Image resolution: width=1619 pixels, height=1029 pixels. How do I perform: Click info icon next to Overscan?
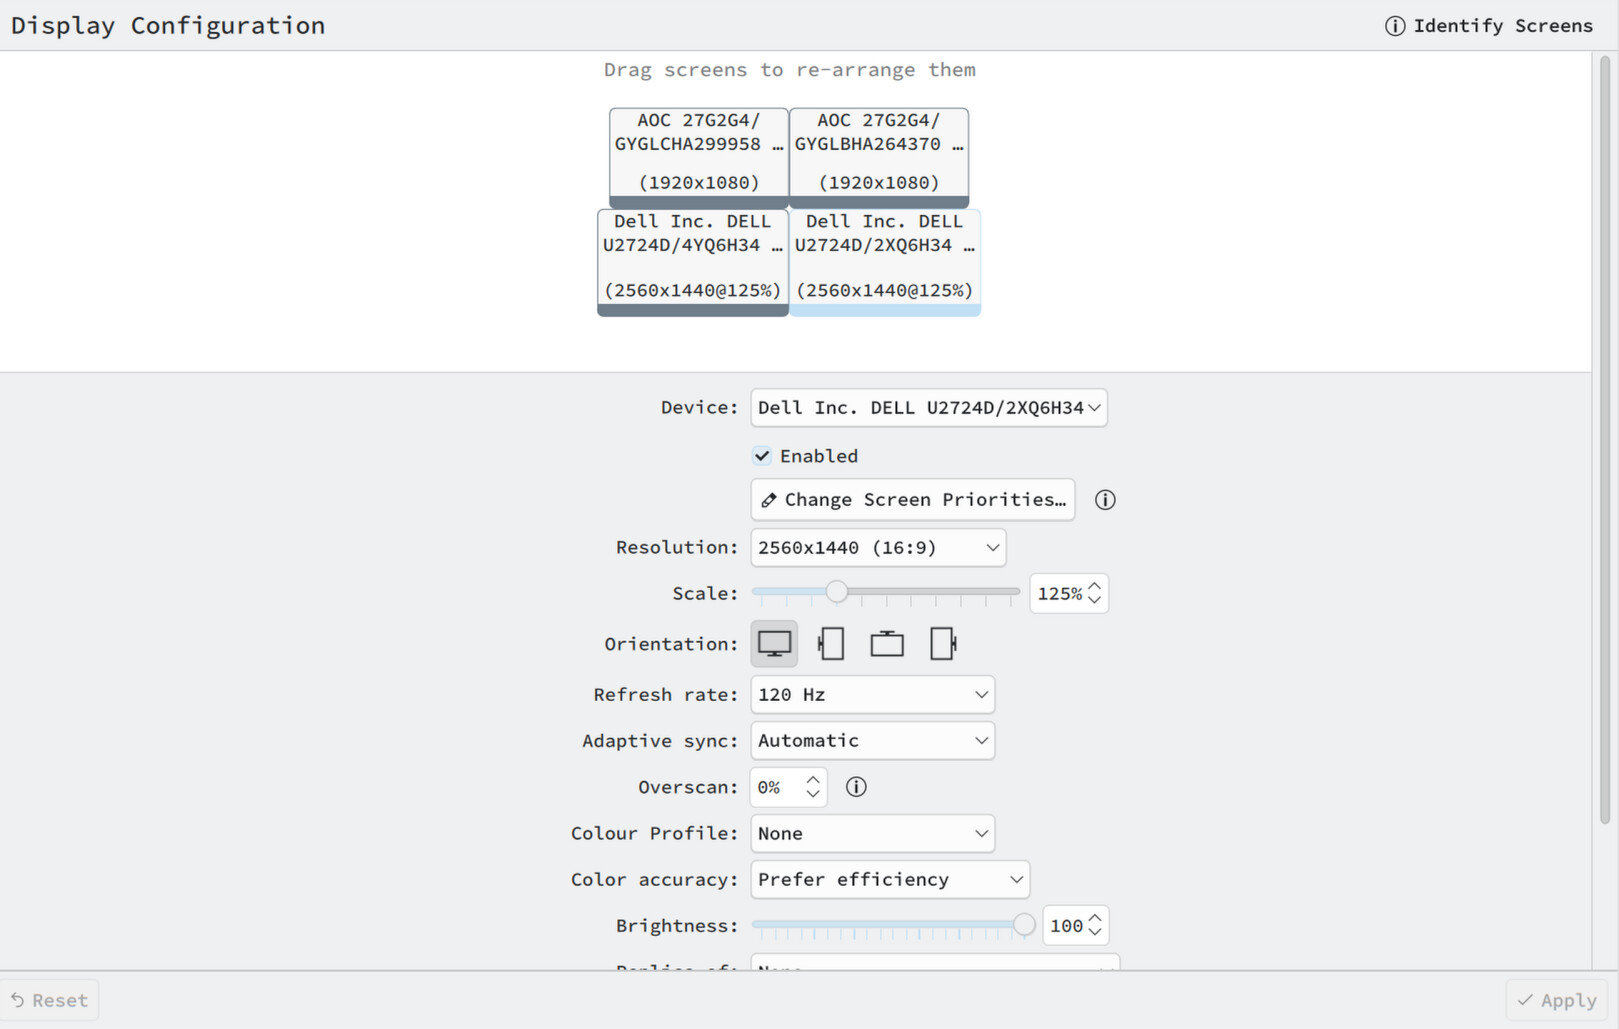coord(856,787)
